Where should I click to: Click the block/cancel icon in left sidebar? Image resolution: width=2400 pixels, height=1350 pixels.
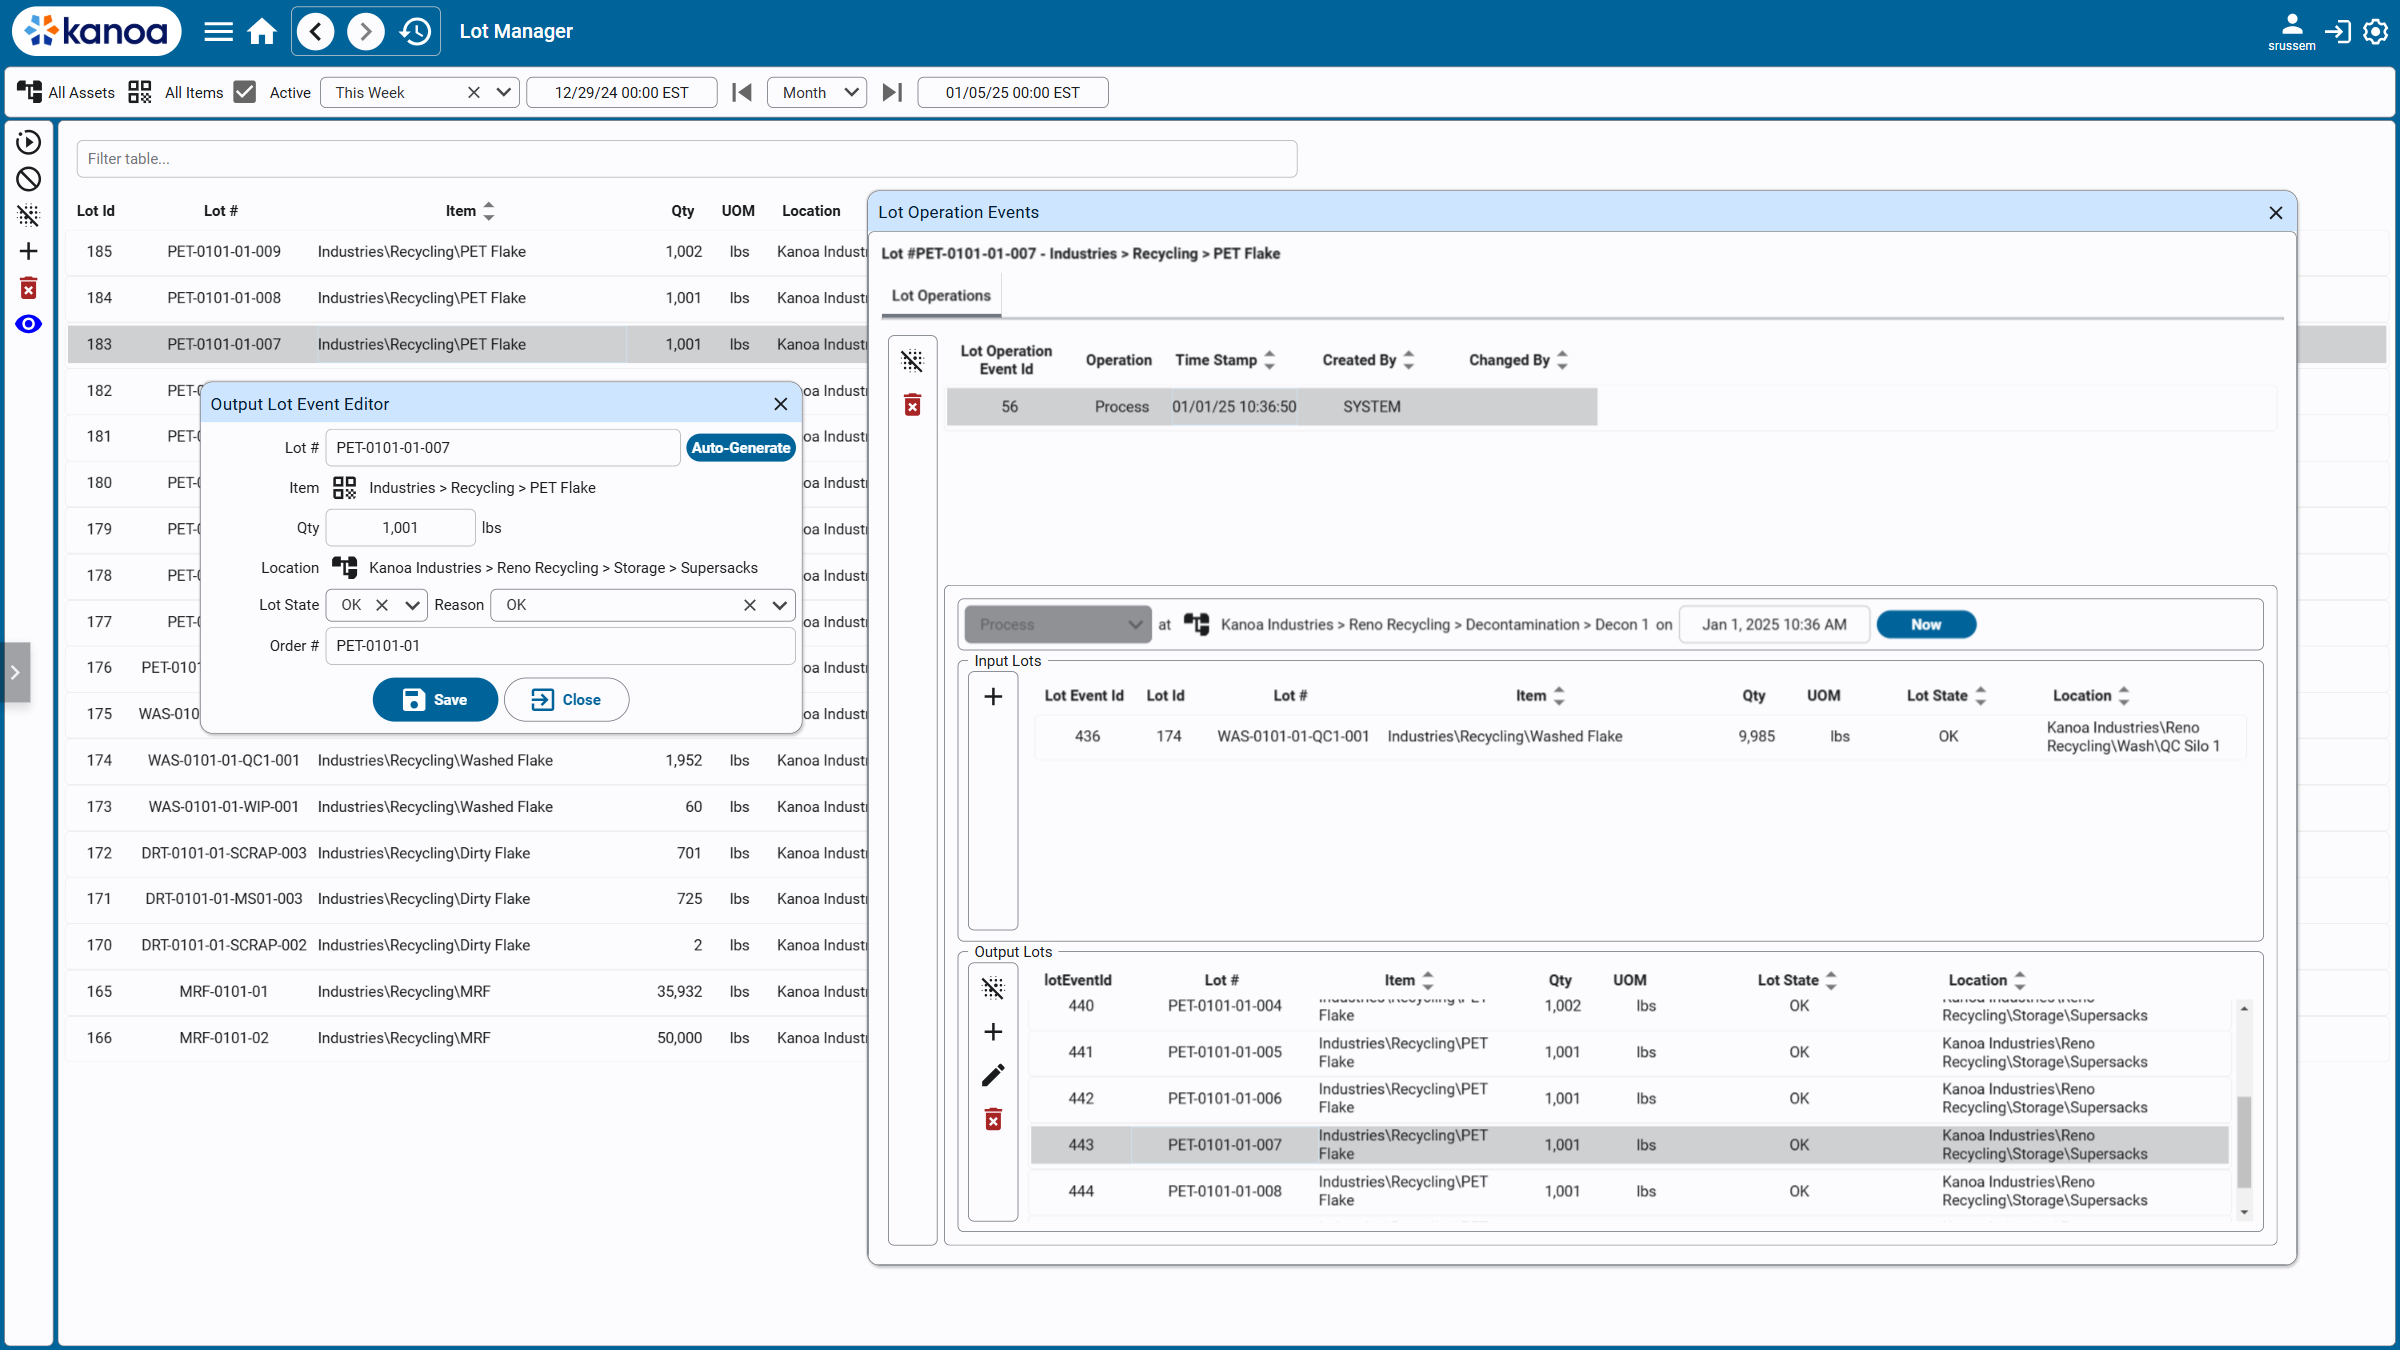(x=29, y=179)
